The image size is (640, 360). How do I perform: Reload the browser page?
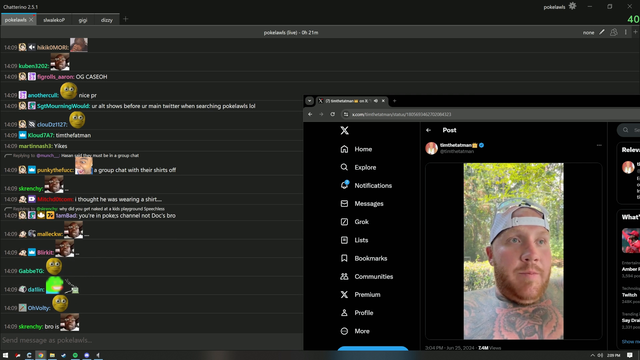(333, 114)
